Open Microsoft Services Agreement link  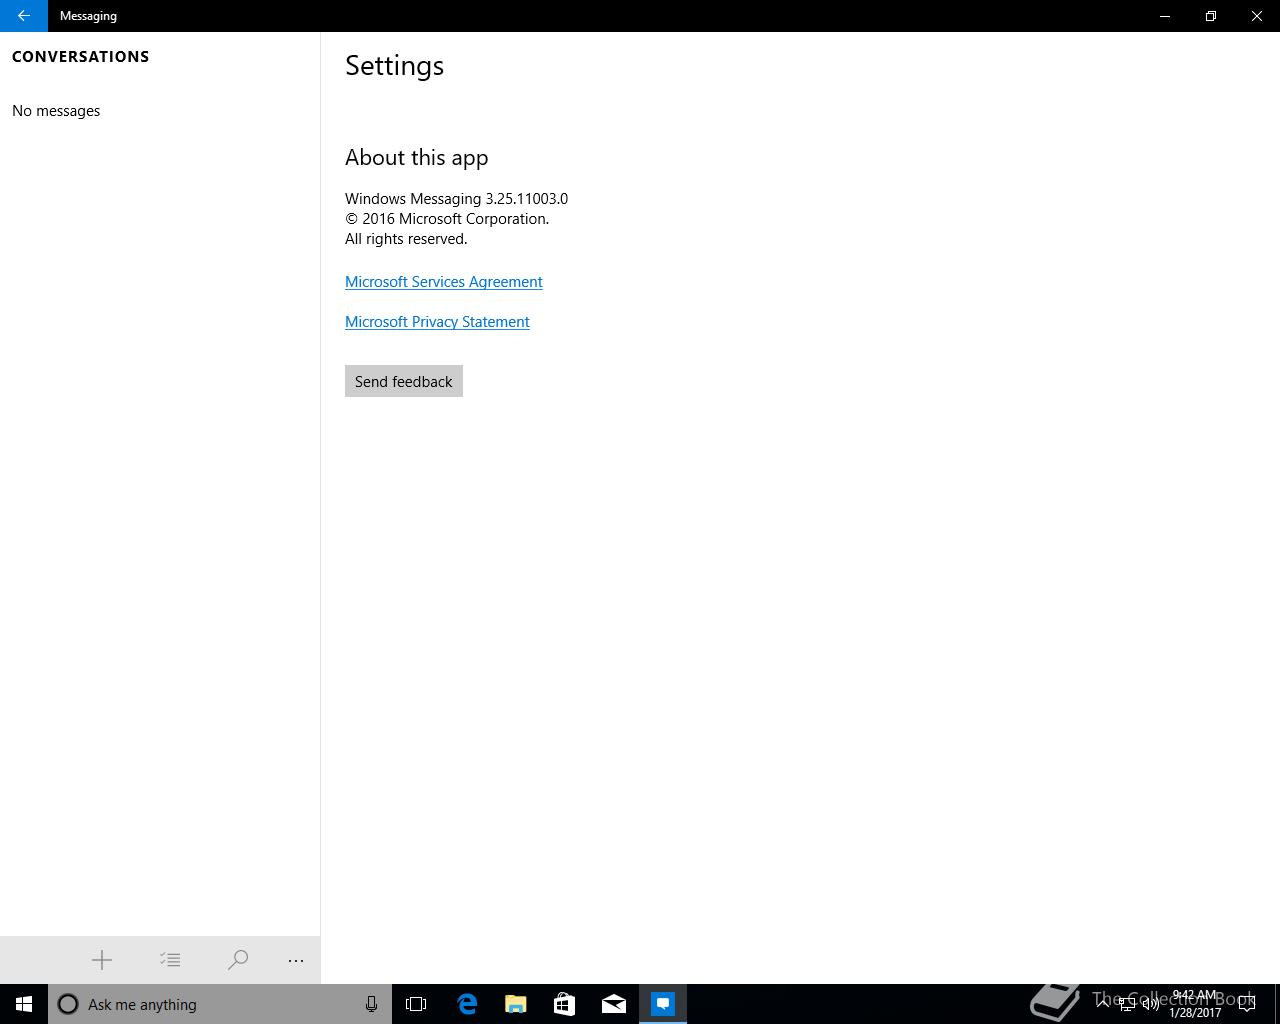point(444,282)
